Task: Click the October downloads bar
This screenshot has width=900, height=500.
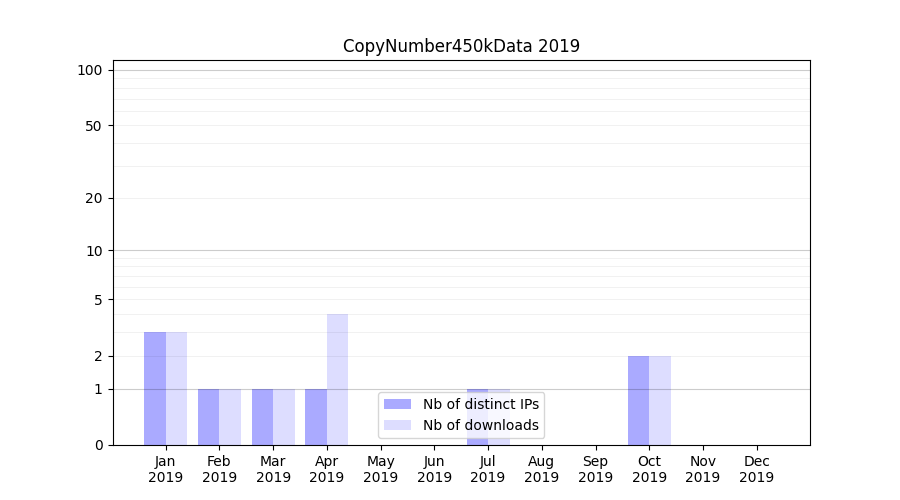Action: click(x=660, y=400)
